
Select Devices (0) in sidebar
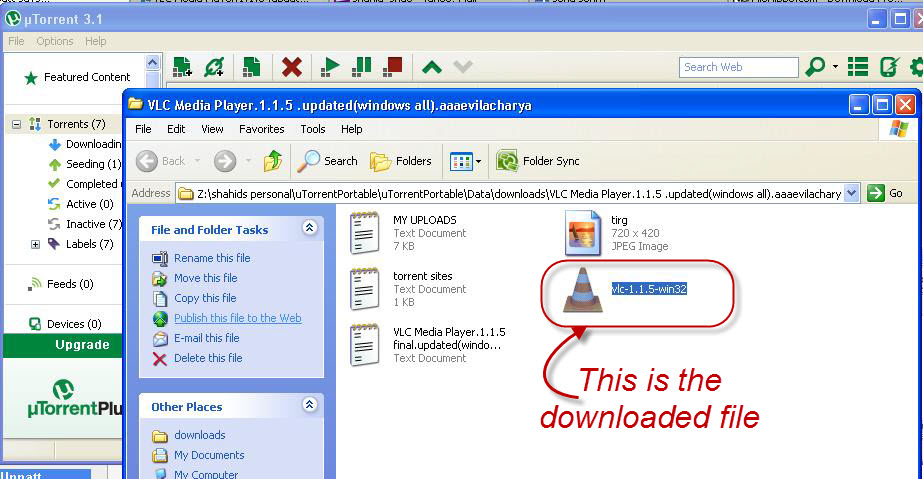[x=65, y=324]
